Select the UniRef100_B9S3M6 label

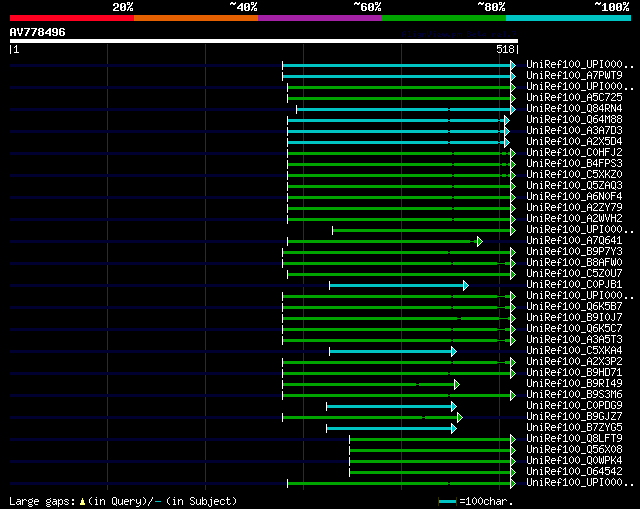click(574, 395)
